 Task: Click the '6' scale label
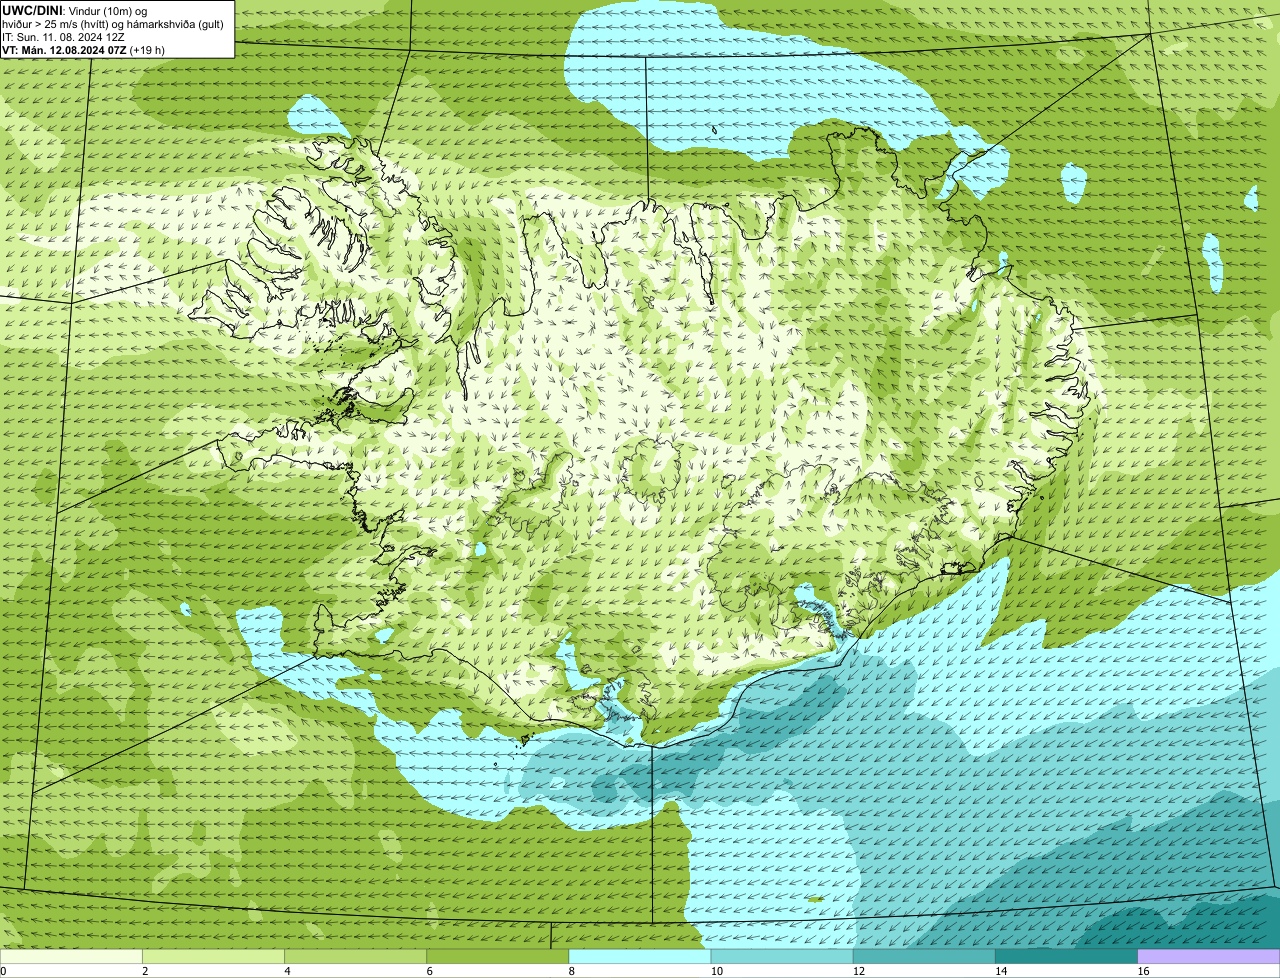coord(429,971)
